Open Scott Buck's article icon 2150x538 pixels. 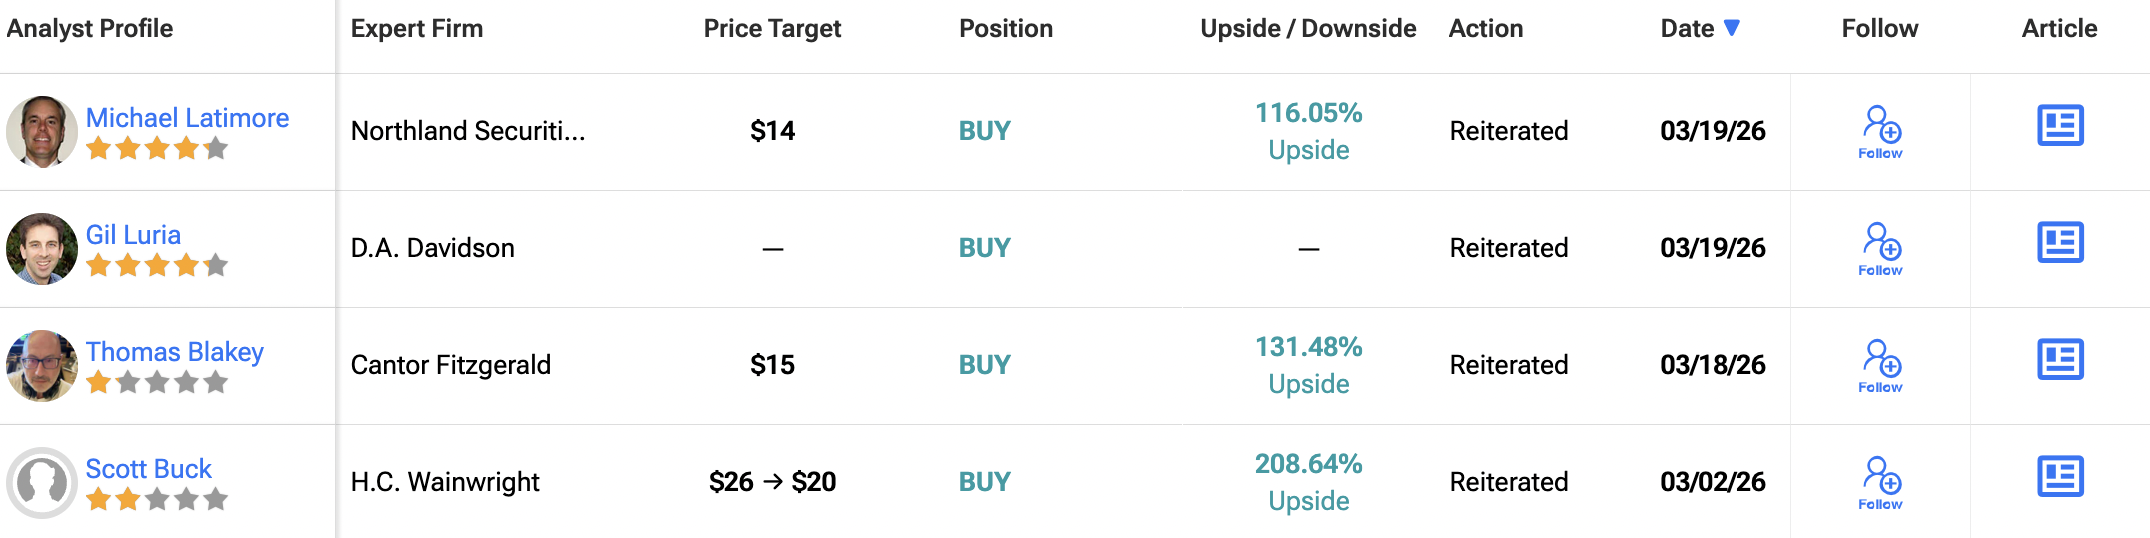pos(2060,477)
